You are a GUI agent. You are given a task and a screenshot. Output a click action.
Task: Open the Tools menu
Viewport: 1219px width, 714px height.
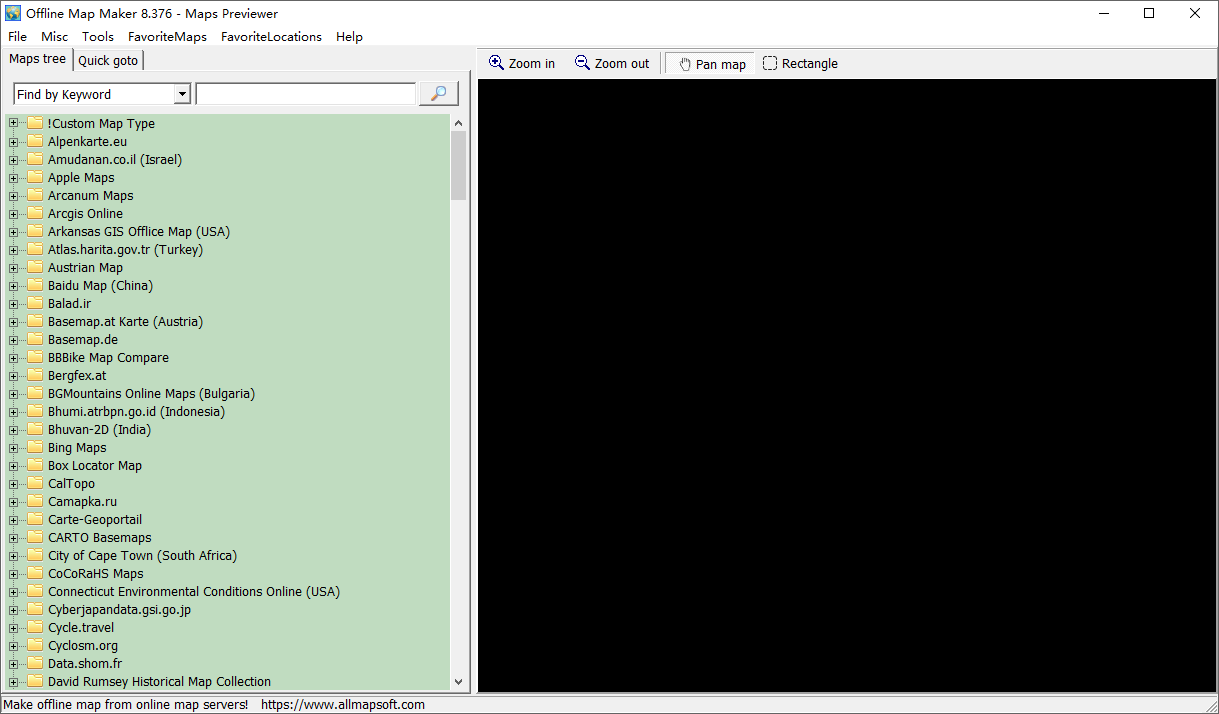click(x=98, y=37)
